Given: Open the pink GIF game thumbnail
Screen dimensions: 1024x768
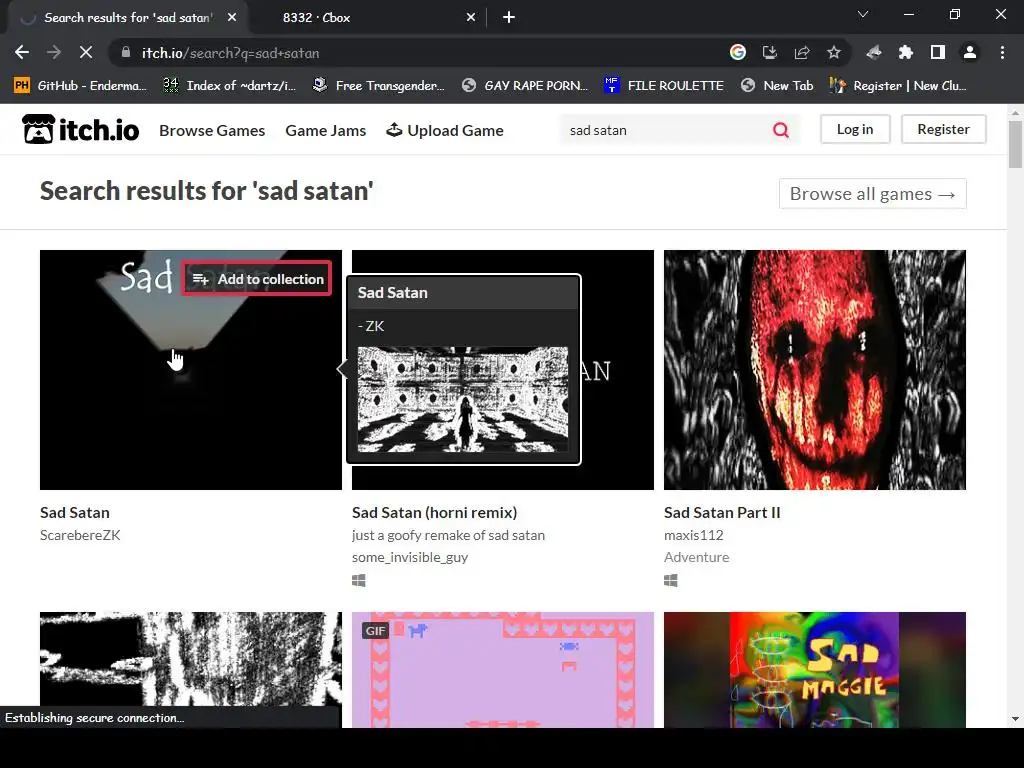Looking at the screenshot, I should click(503, 669).
